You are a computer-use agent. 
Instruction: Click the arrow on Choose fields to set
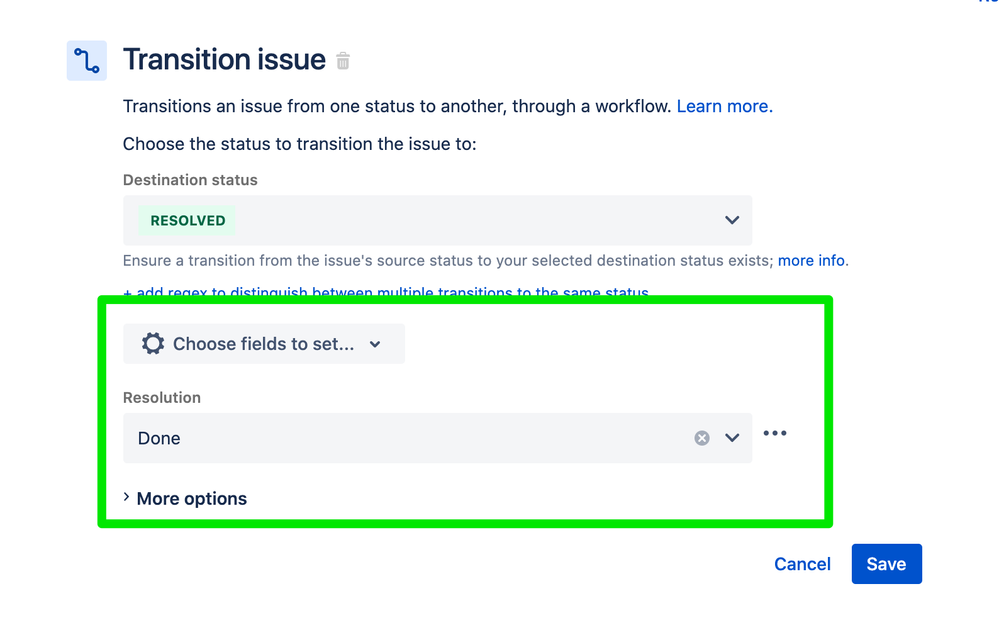tap(375, 343)
